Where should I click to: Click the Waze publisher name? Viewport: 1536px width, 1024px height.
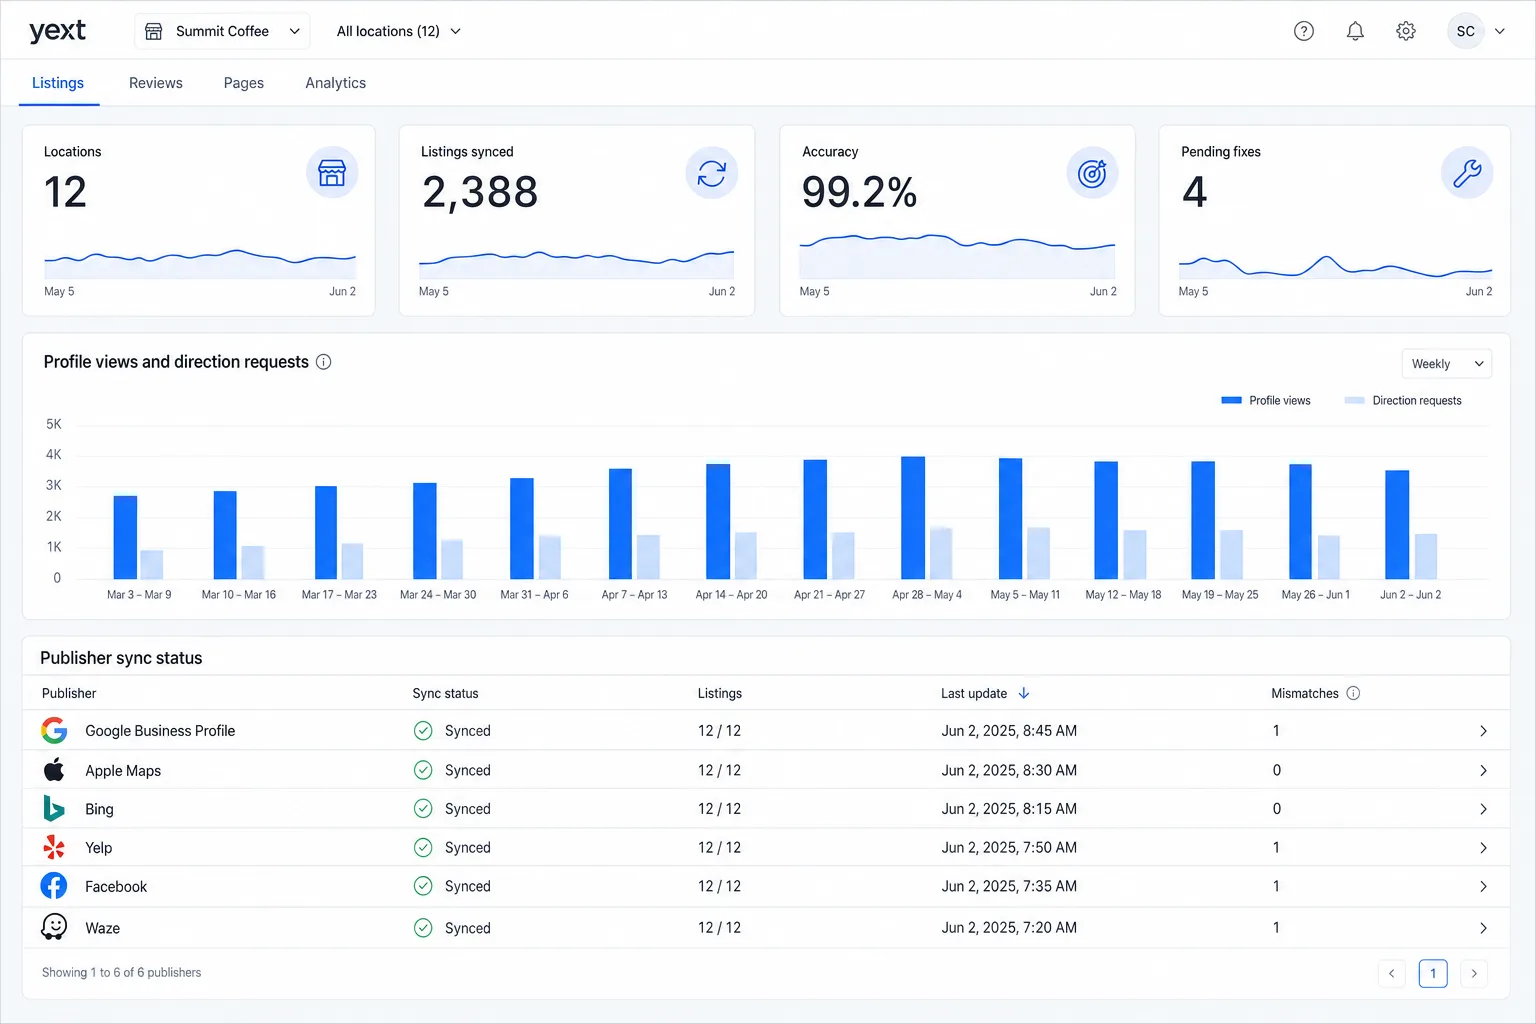point(102,929)
